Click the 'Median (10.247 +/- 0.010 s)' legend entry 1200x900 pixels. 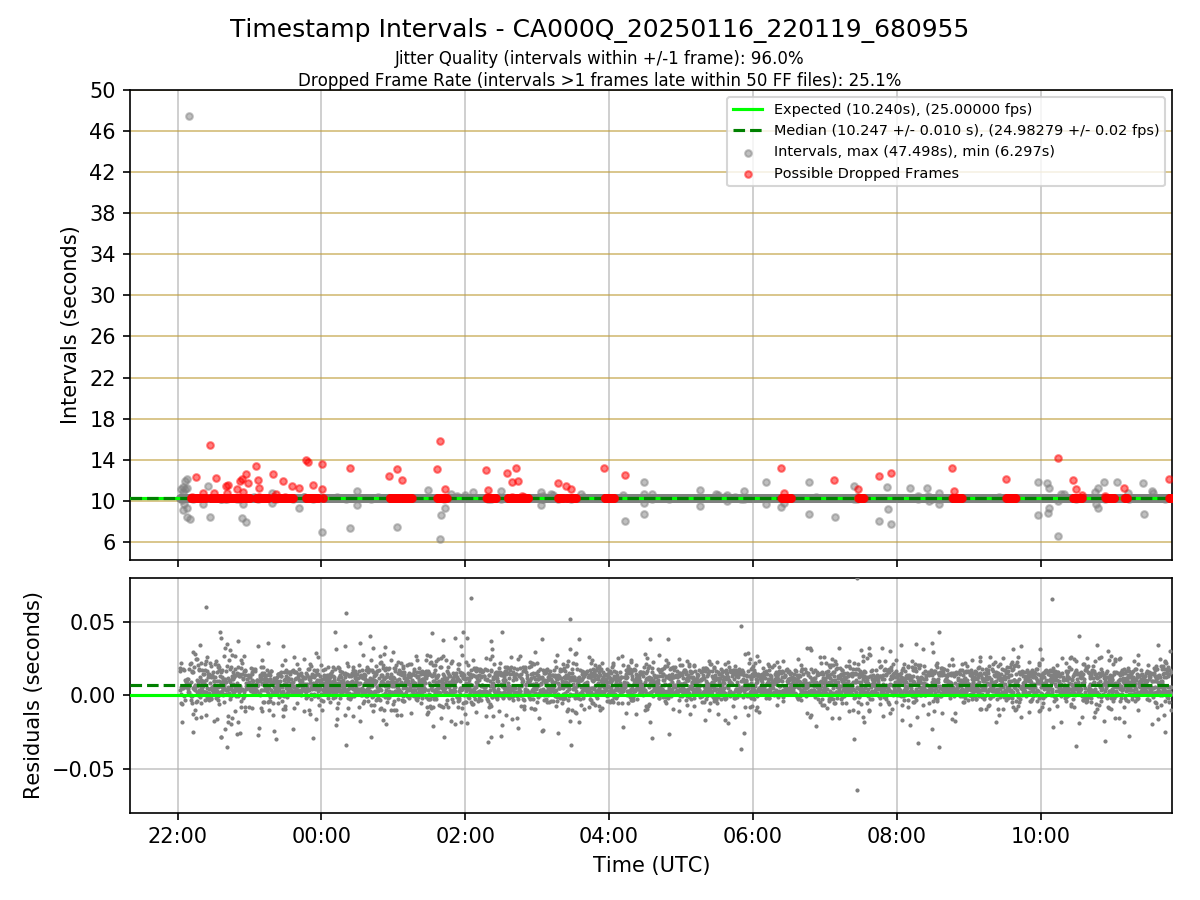coord(966,130)
